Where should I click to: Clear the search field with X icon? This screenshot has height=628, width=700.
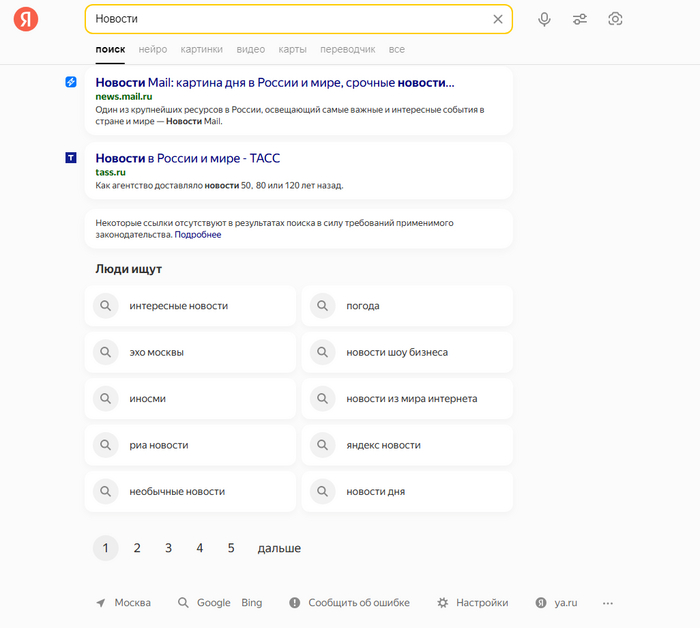(498, 19)
